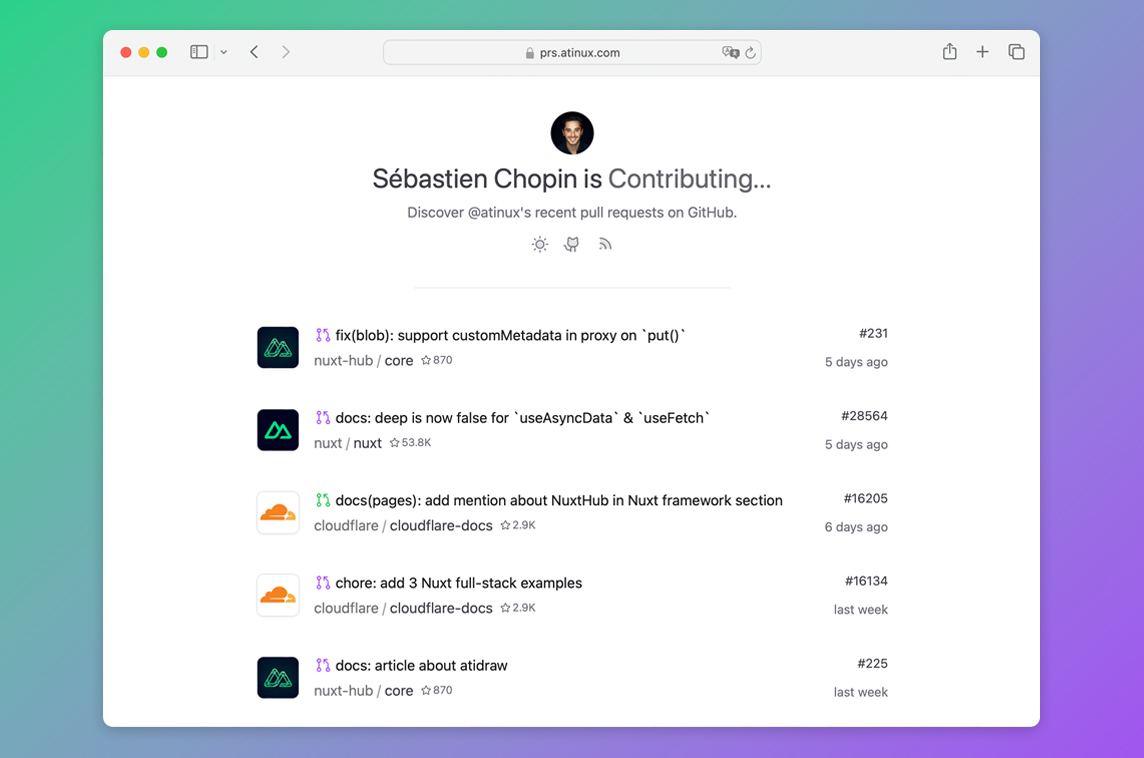
Task: Click '5 days ago' under #28564
Action: click(857, 444)
